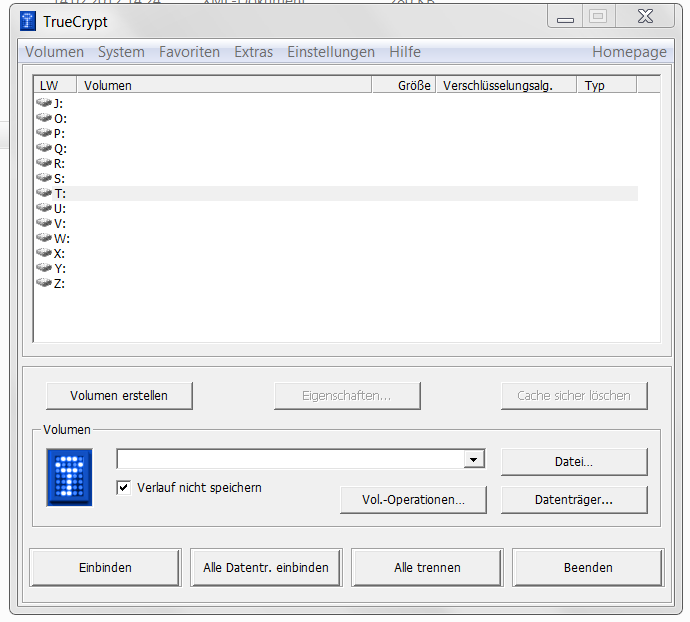690x622 pixels.
Task: Click the TrueCrypt title bar key icon
Action: 28,21
